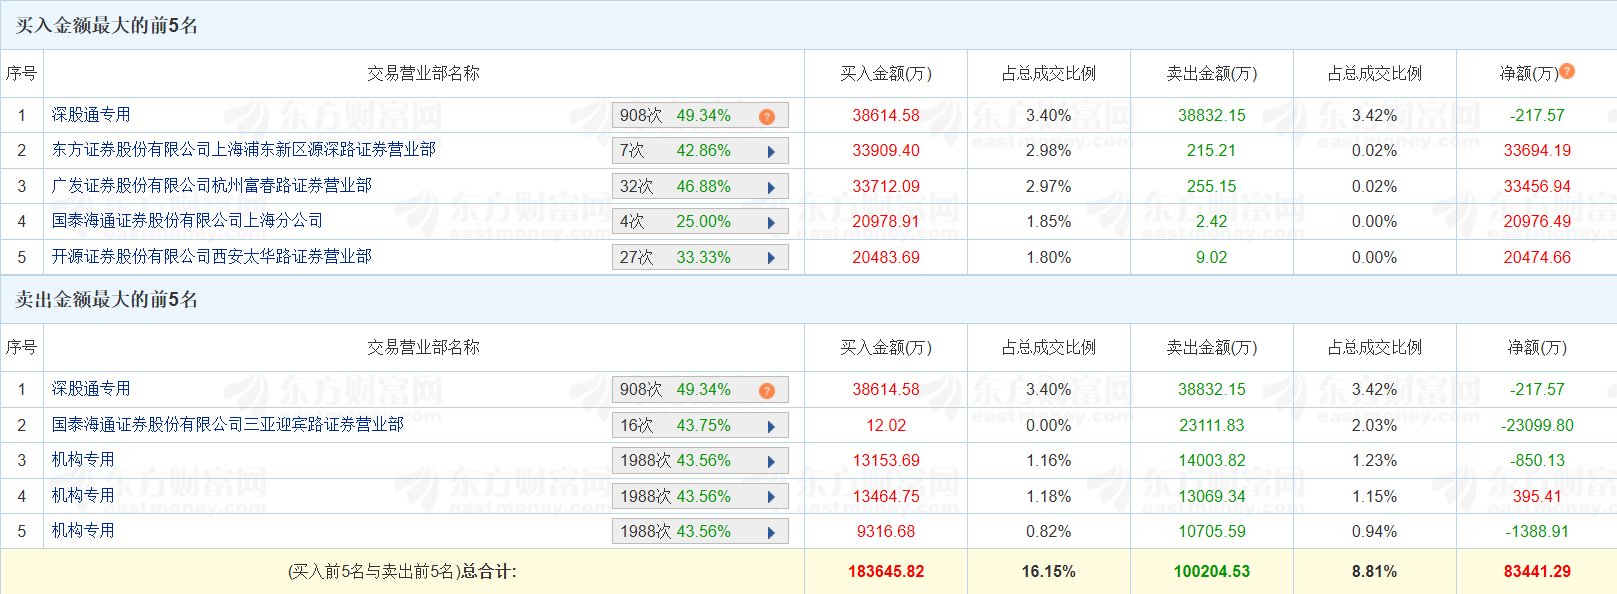Expand arrow for 国泰海通三亚迎宾路 row
Viewport: 1617px width, 594px height.
[771, 427]
